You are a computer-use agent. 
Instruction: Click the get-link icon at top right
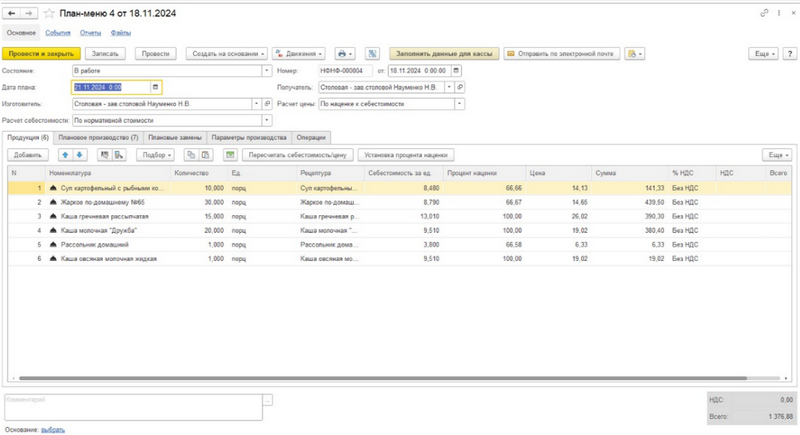(765, 13)
